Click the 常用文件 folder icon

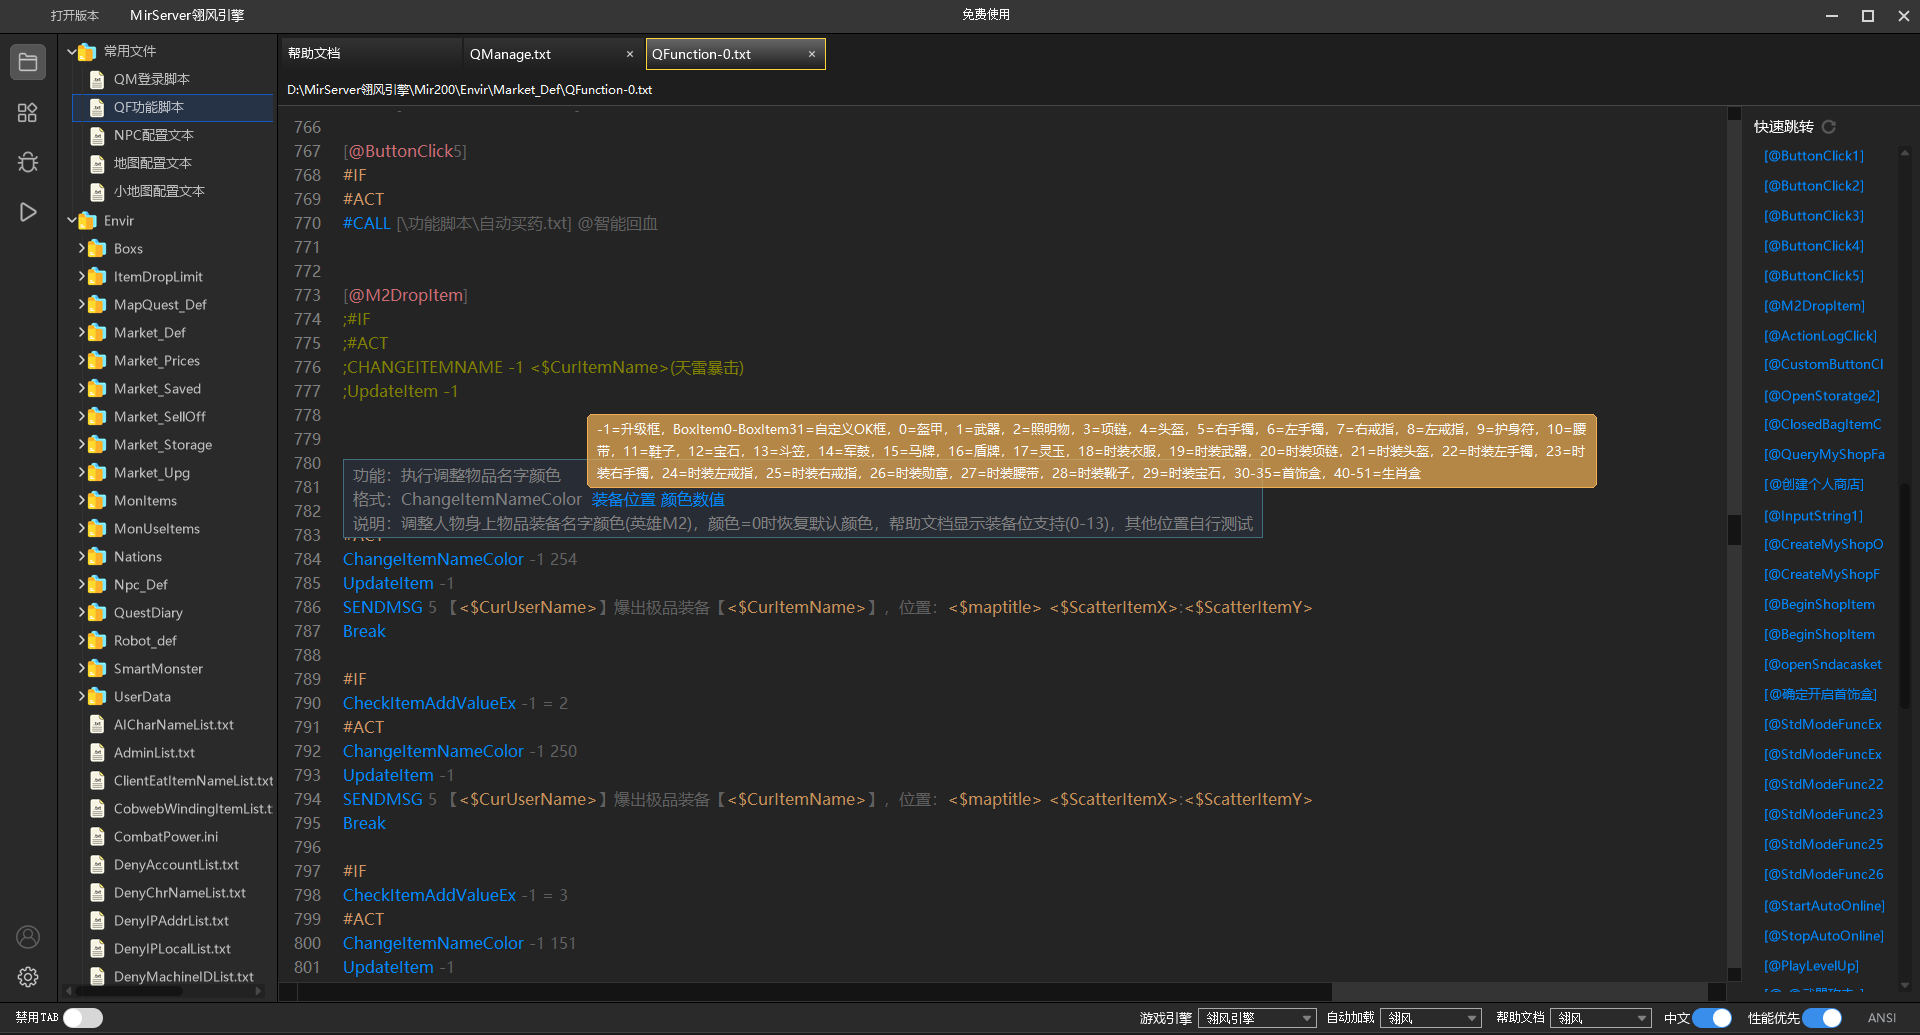(87, 51)
